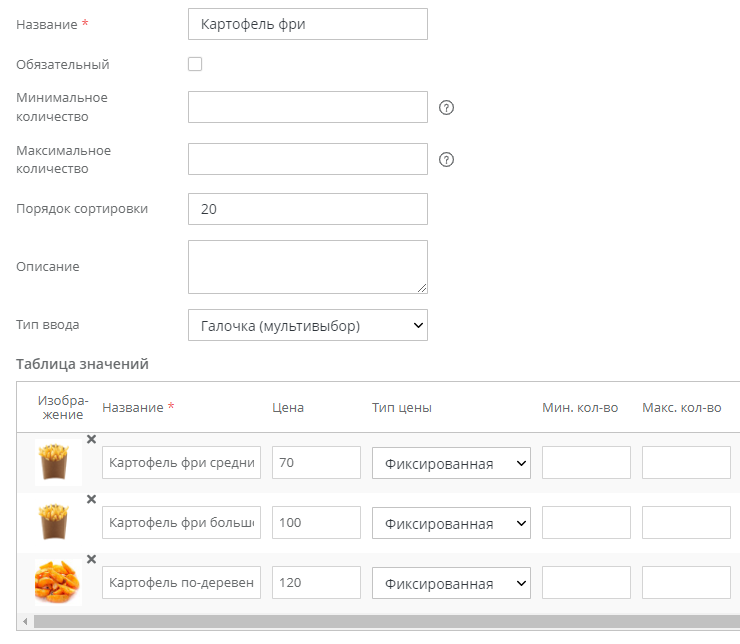Image resolution: width=740 pixels, height=644 pixels.
Task: Click the large fries thumbnail image
Action: point(58,523)
